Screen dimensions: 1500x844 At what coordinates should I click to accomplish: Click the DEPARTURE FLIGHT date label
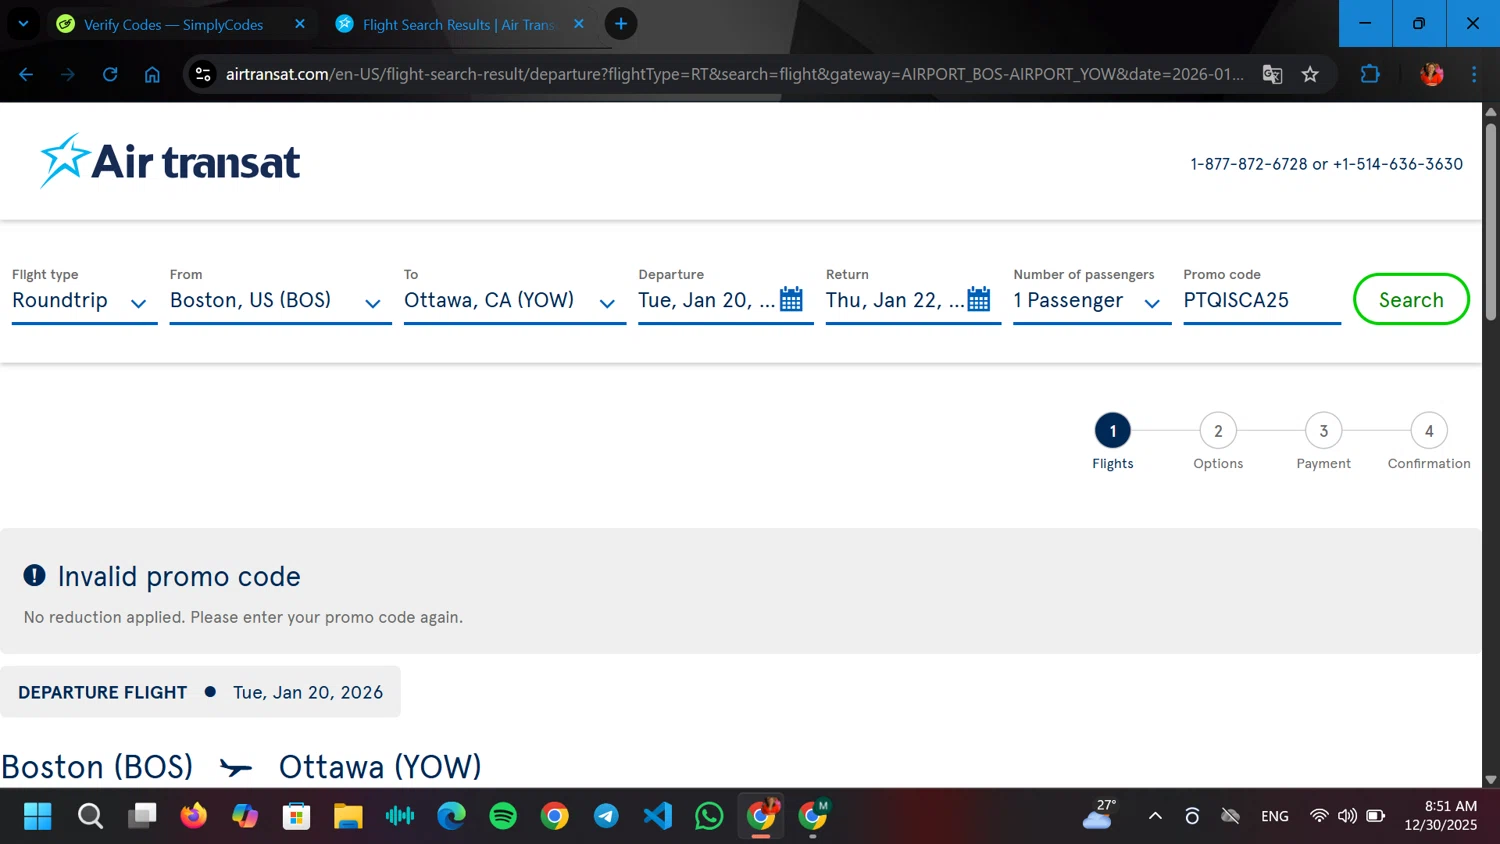tap(200, 692)
